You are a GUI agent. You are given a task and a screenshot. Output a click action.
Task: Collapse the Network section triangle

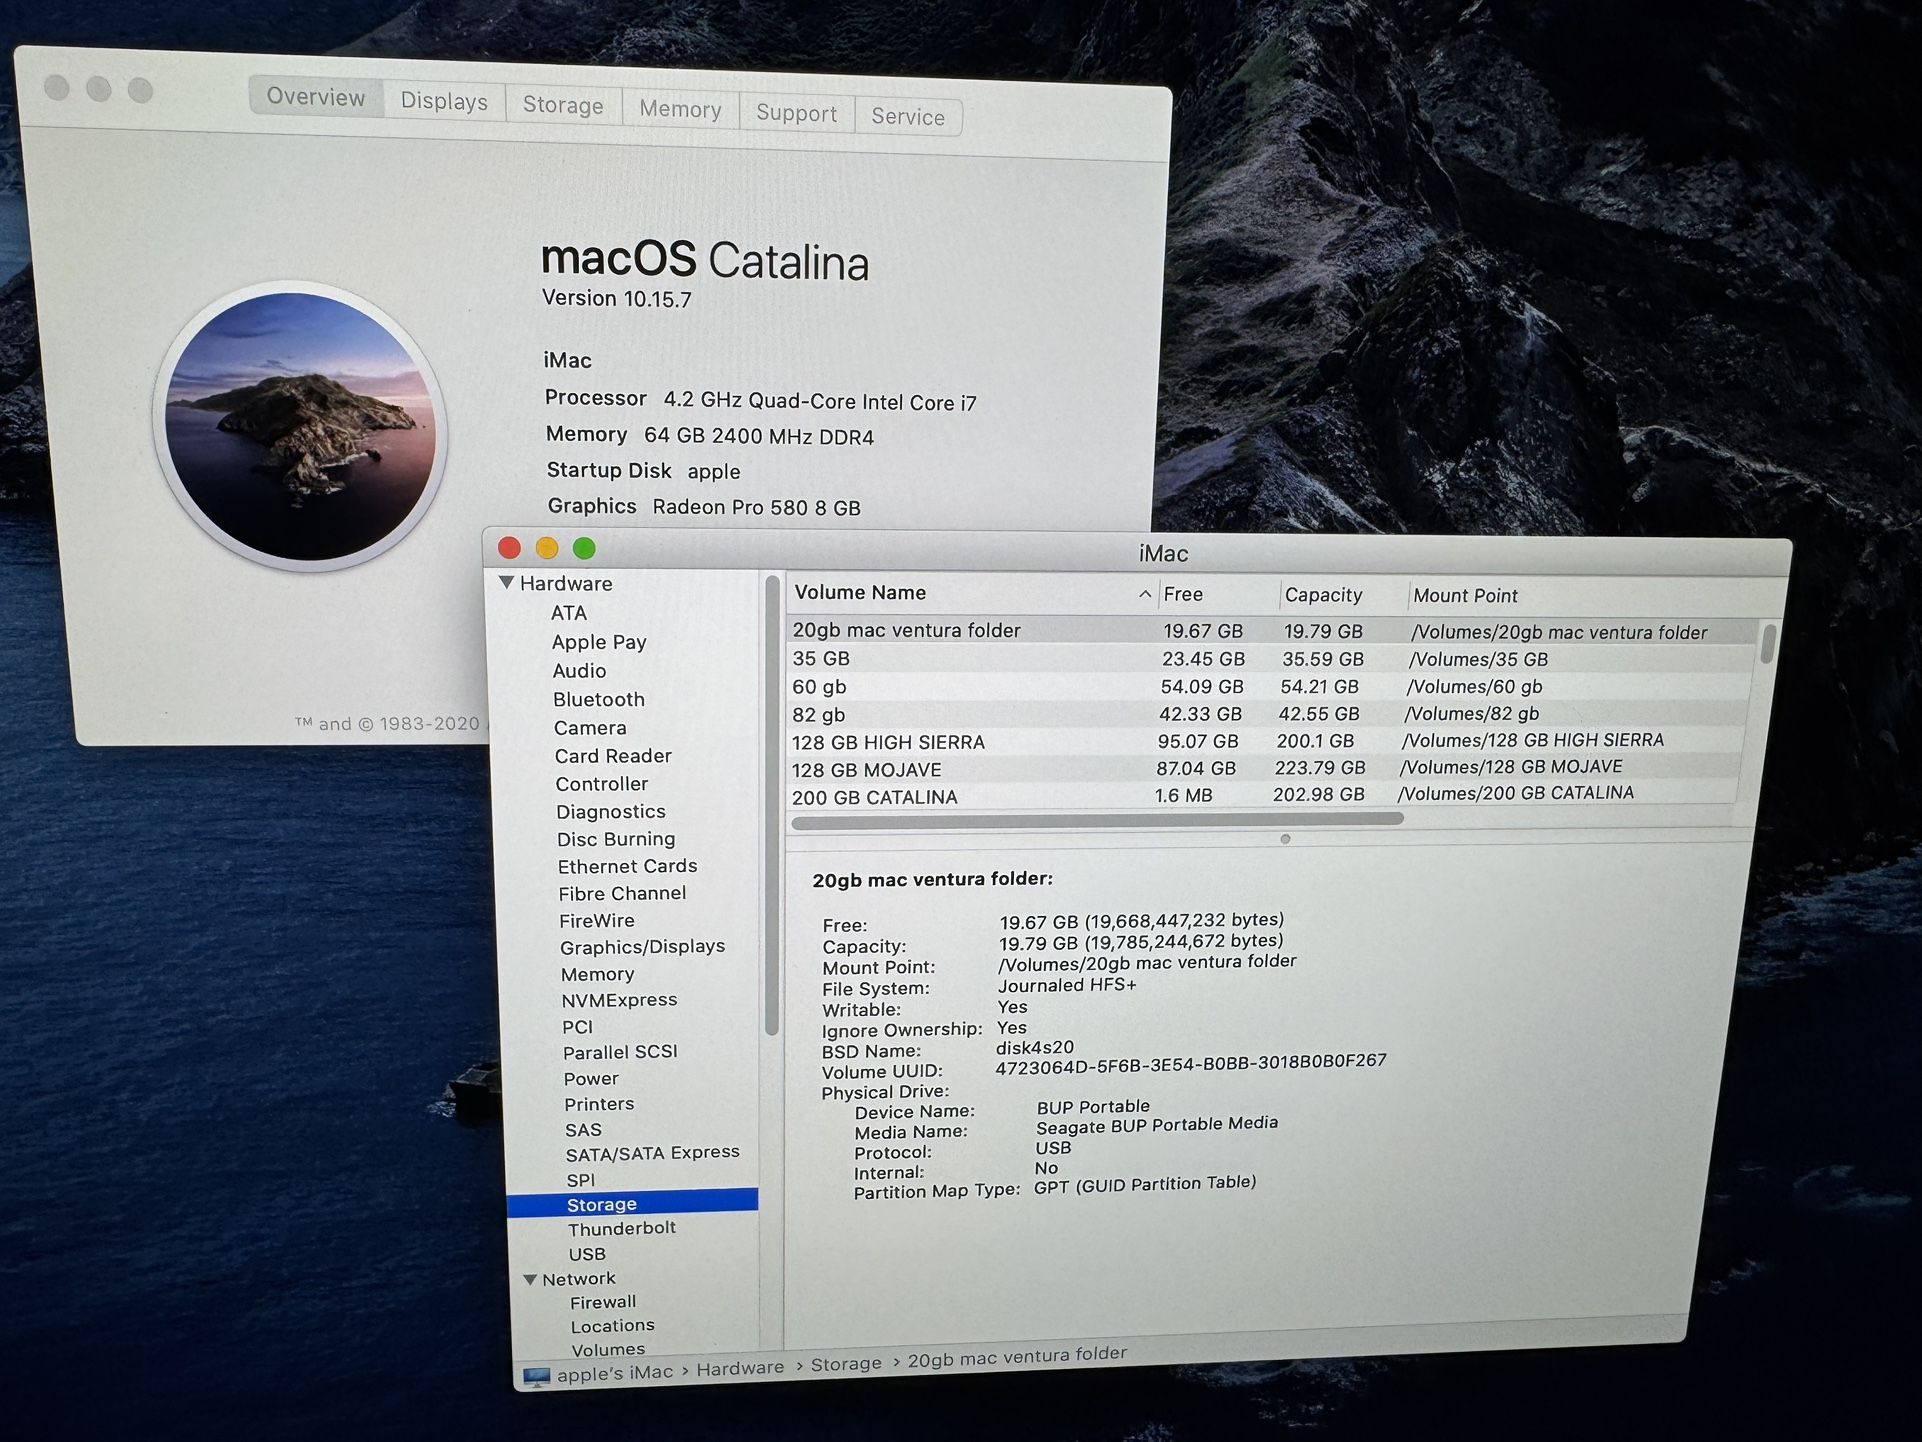(x=530, y=1279)
